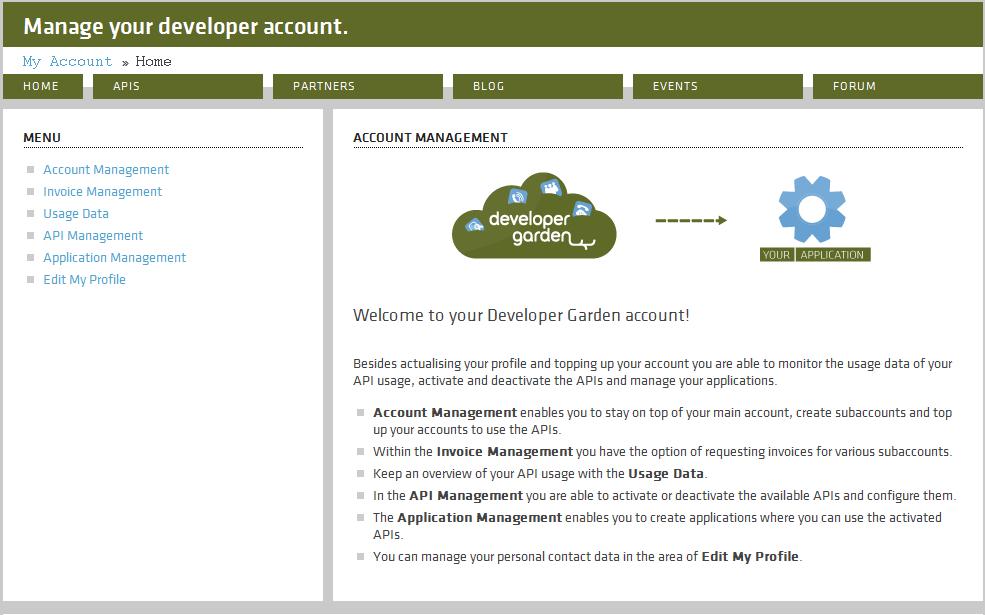Open the APIS navigation tab
985x615 pixels.
click(178, 86)
